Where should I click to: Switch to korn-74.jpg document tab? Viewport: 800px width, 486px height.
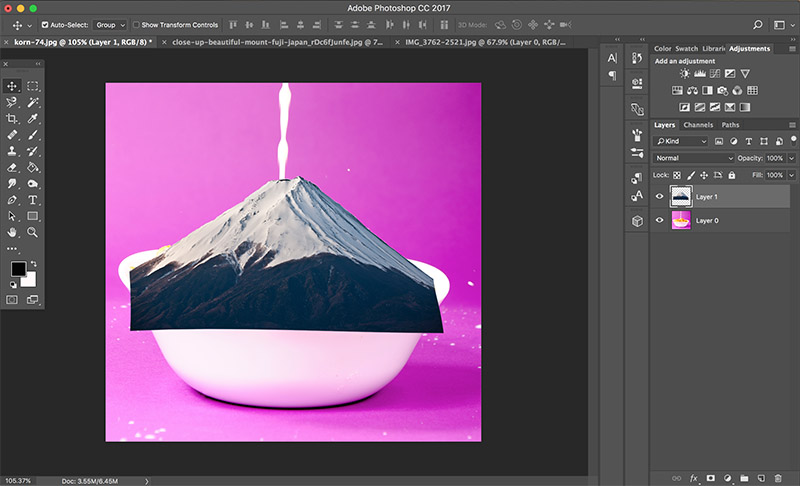83,42
